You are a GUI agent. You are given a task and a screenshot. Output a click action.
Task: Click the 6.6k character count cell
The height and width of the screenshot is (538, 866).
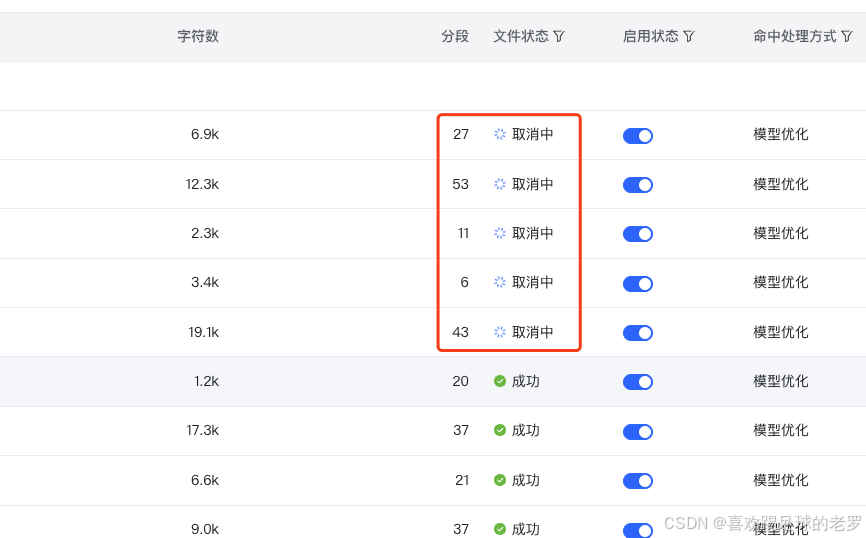(205, 480)
